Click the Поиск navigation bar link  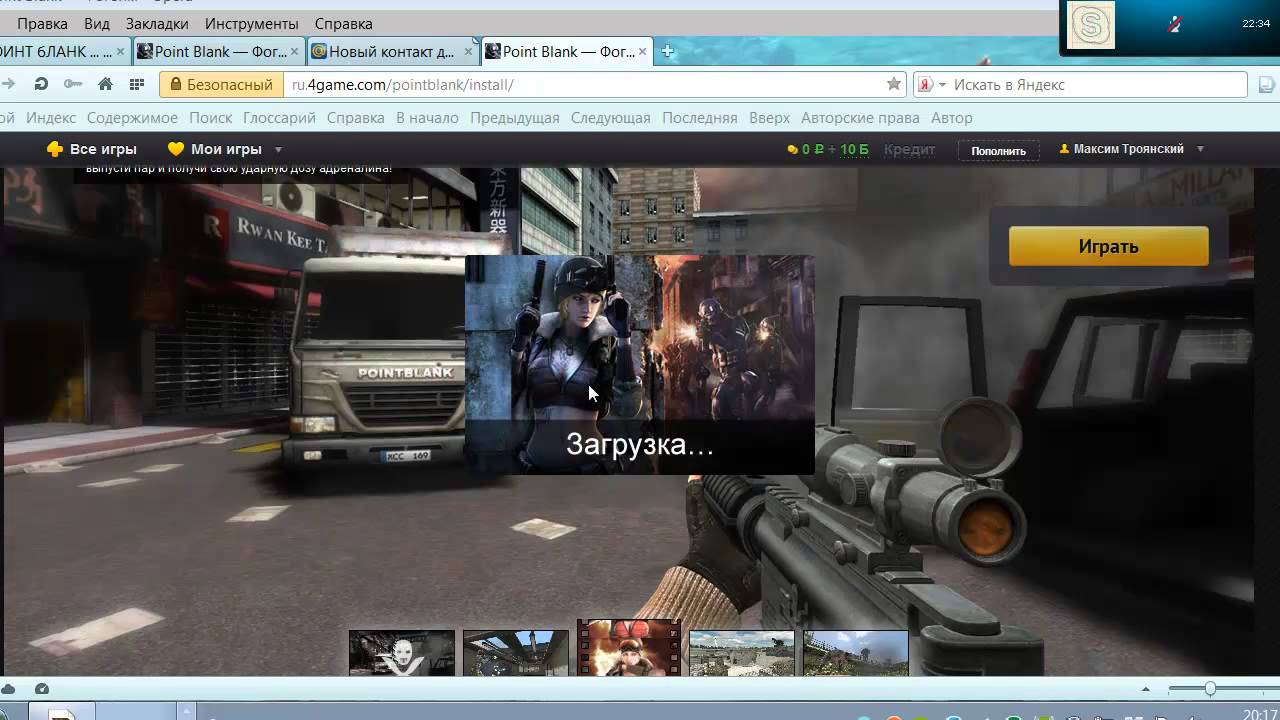click(x=210, y=118)
